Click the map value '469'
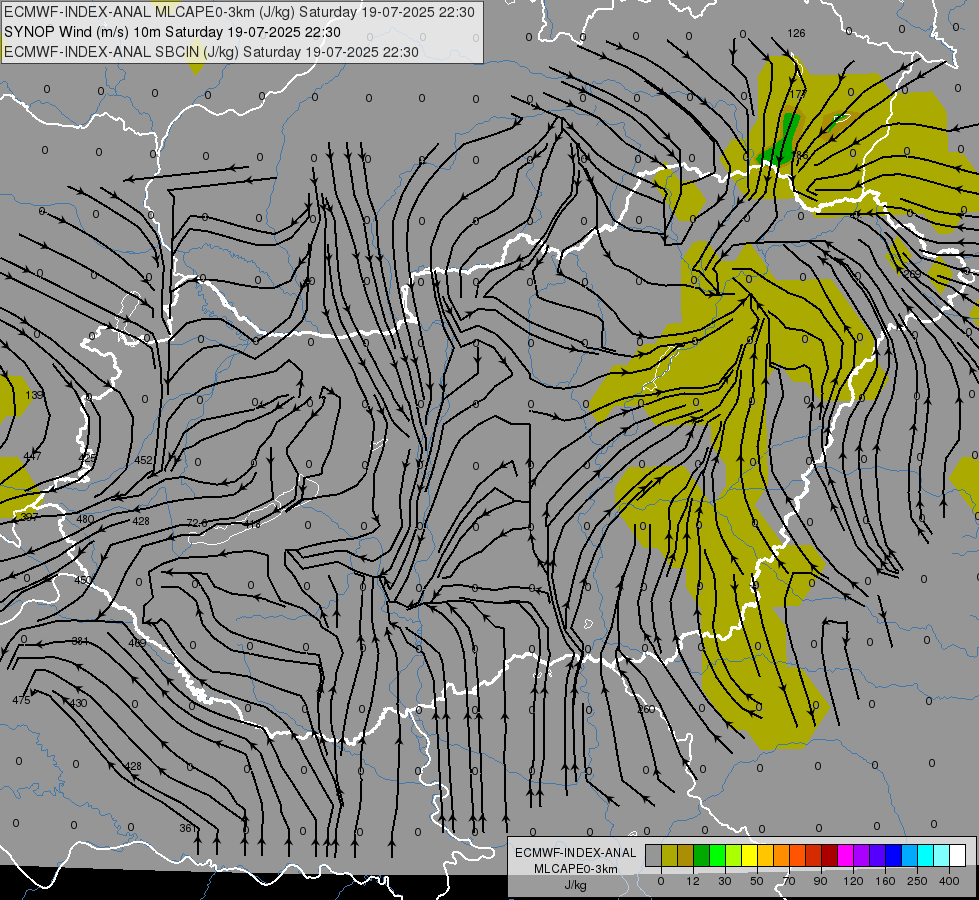The image size is (979, 900). tap(137, 643)
